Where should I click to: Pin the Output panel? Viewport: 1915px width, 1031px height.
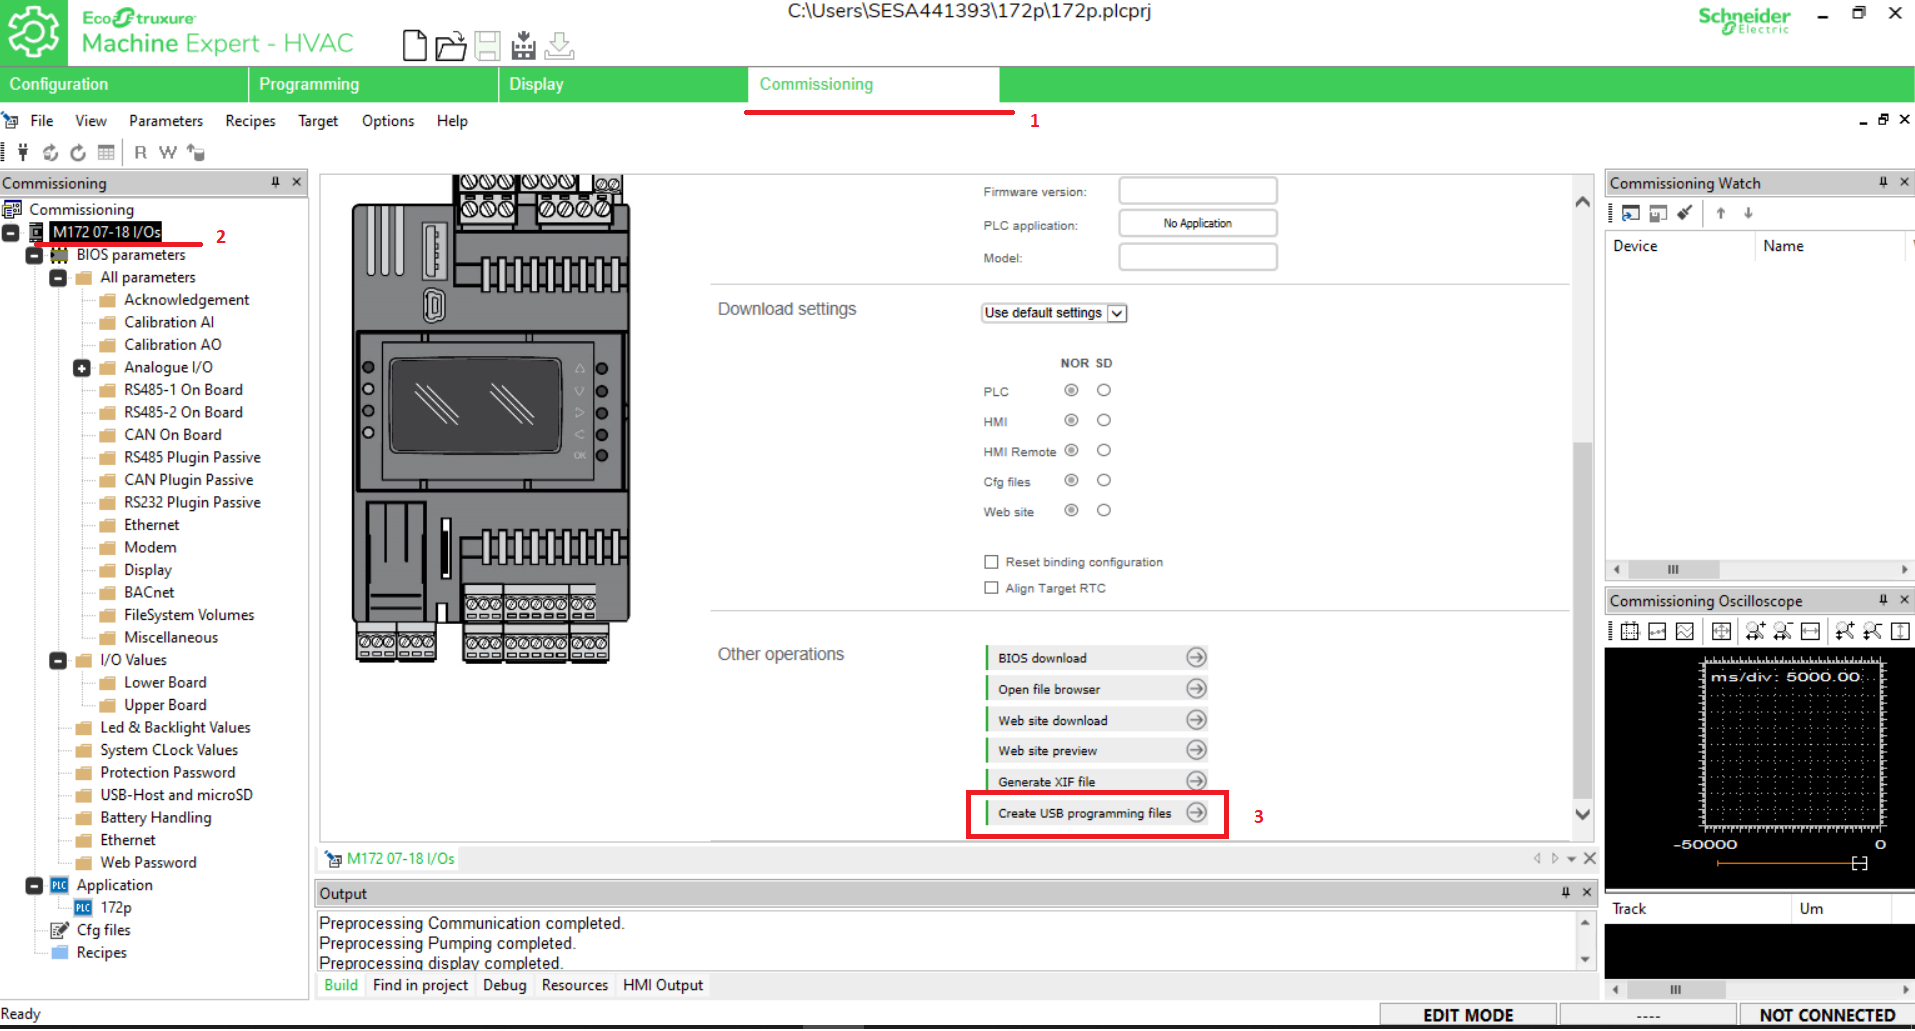(x=1566, y=892)
